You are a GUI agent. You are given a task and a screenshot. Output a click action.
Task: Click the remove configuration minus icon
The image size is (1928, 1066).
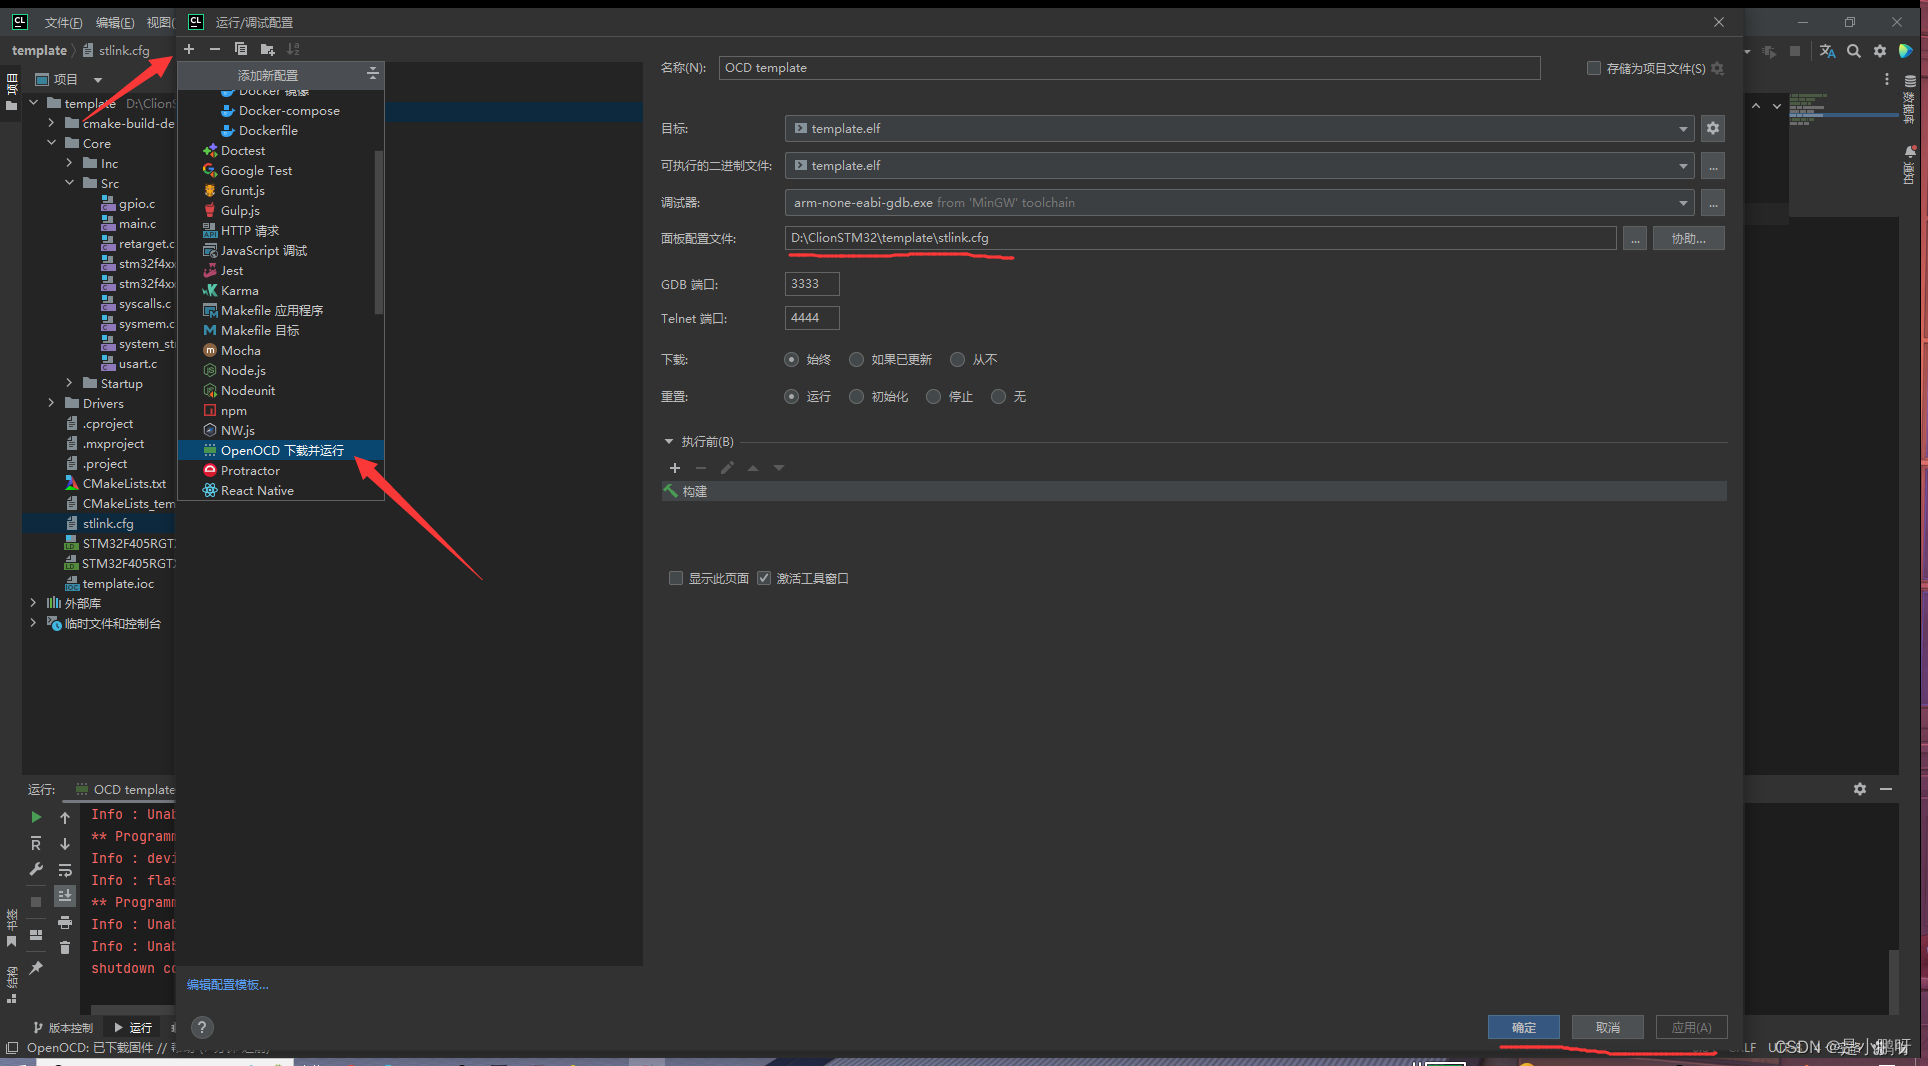point(214,49)
